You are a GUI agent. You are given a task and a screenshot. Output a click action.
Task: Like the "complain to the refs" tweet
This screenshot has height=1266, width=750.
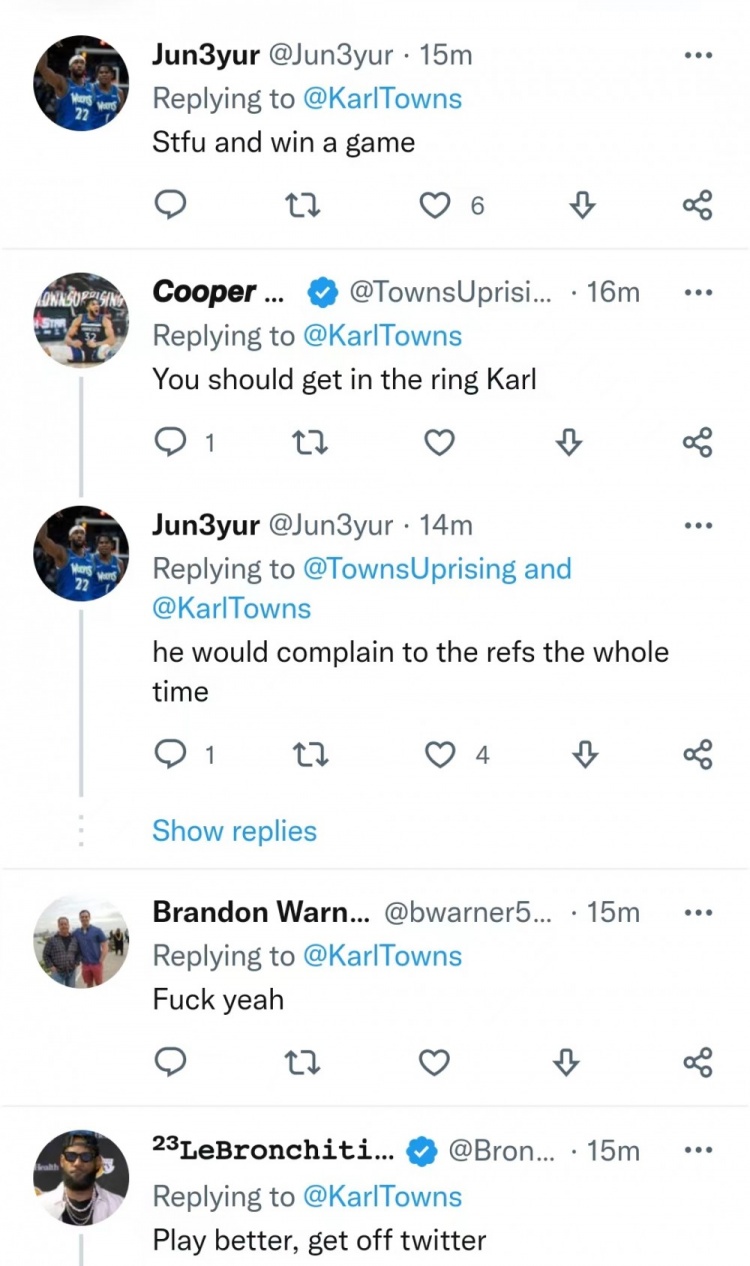440,756
